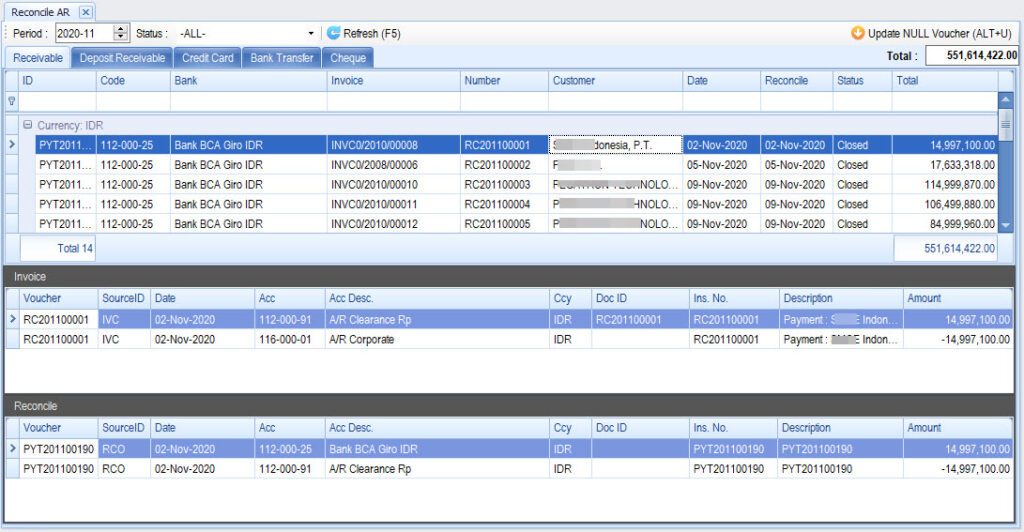The image size is (1024, 532).
Task: Close the Reconcile AR tab
Action: (x=85, y=11)
